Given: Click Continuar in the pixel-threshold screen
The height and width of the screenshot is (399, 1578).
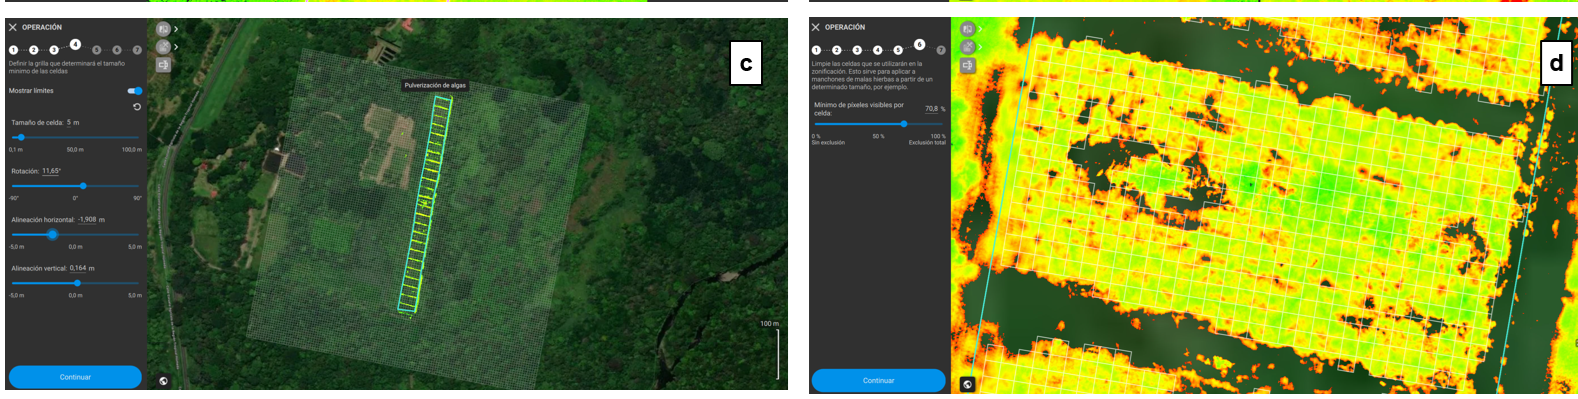Looking at the screenshot, I should pyautogui.click(x=878, y=380).
